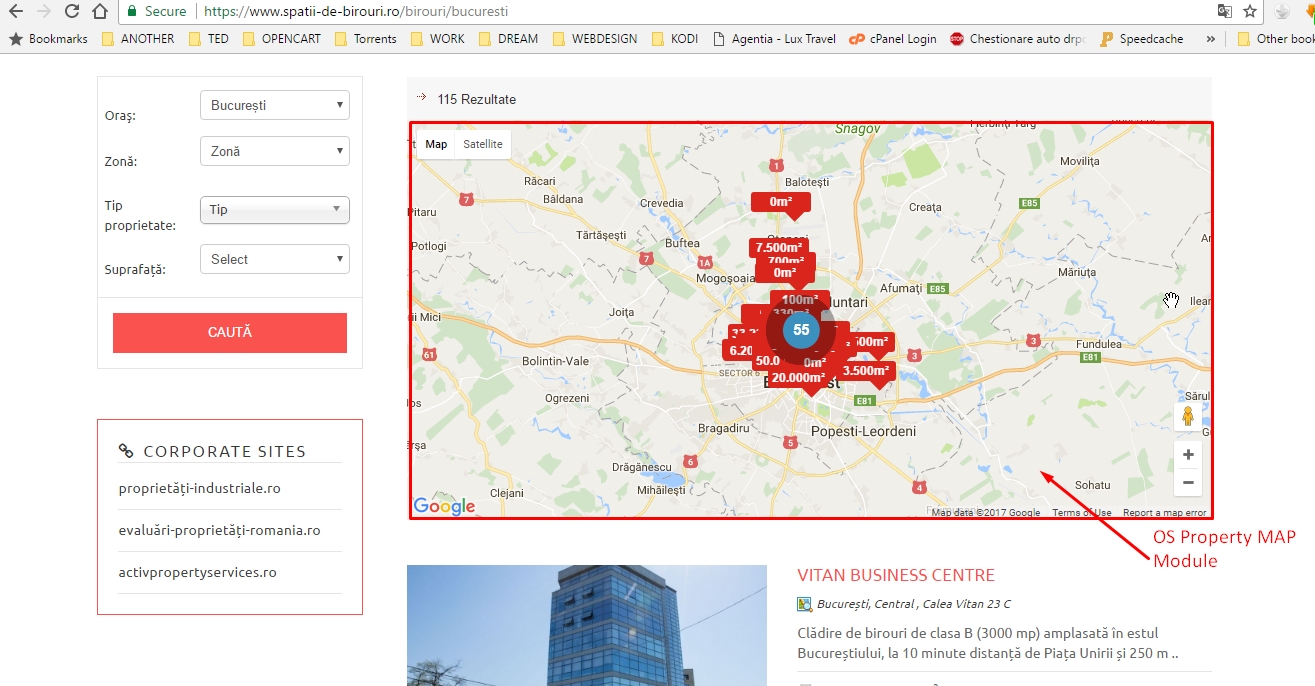Open the VITAN BUSINESS CENTRE listing title
This screenshot has width=1315, height=686.
point(896,576)
